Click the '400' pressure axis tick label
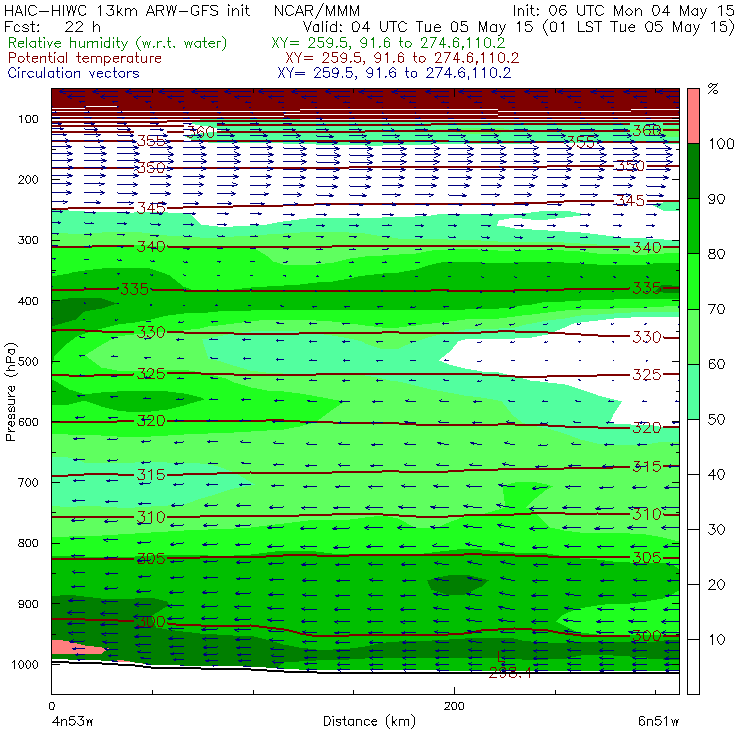740x740 pixels. click(28, 301)
